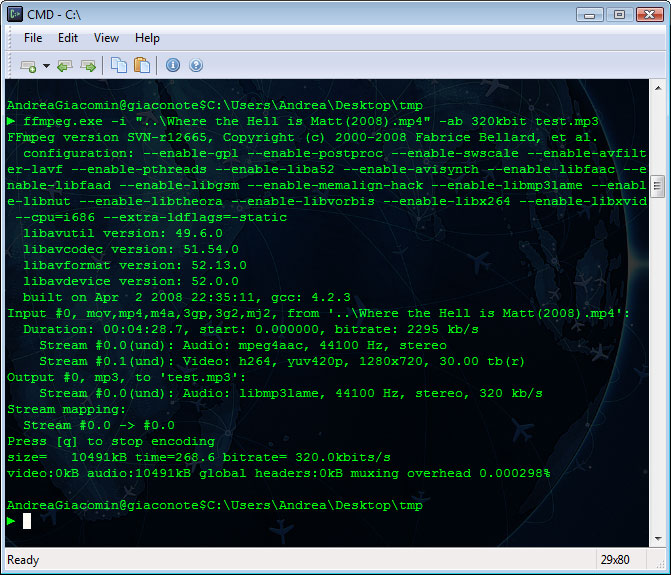This screenshot has width=671, height=575.
Task: Click the Paste clipboard icon
Action: 142,66
